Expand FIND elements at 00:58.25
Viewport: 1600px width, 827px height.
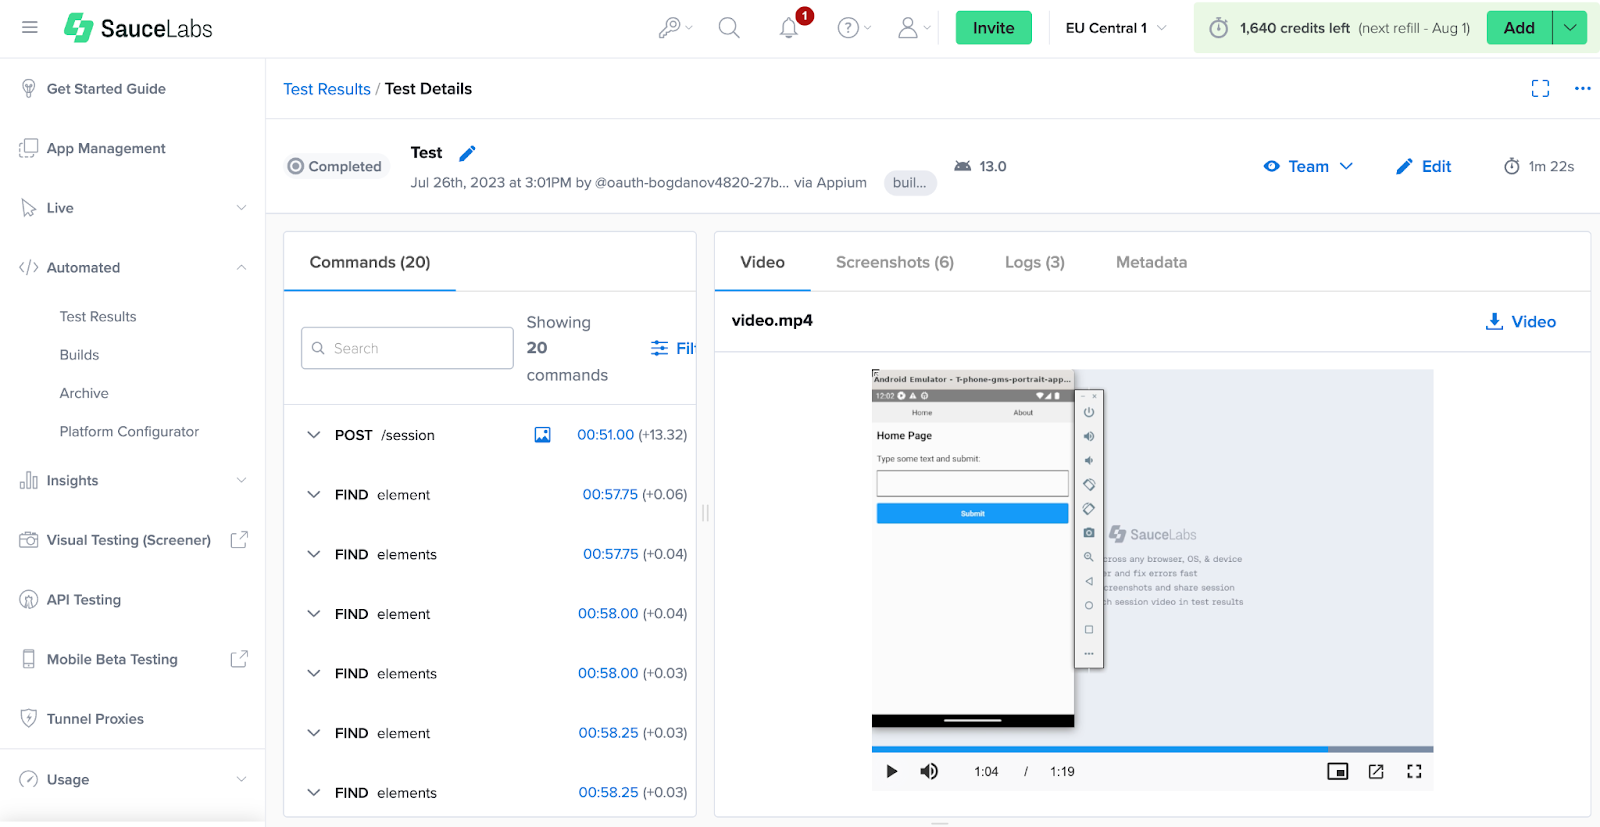tap(314, 793)
